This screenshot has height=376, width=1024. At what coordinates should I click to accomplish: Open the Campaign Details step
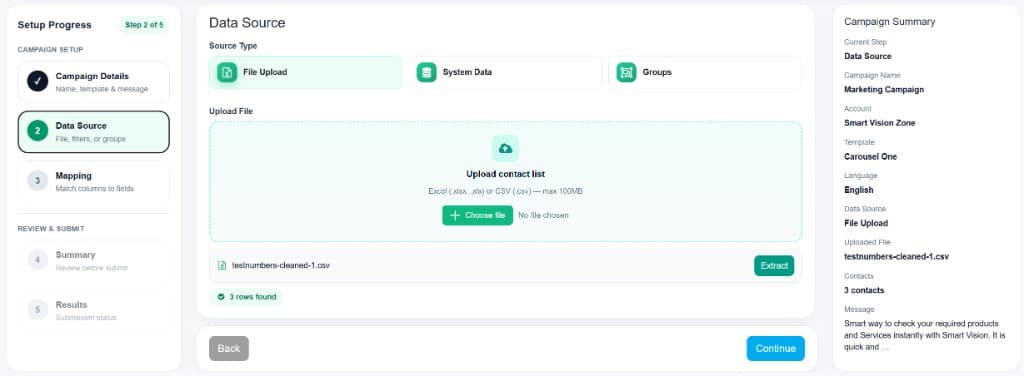tap(93, 82)
